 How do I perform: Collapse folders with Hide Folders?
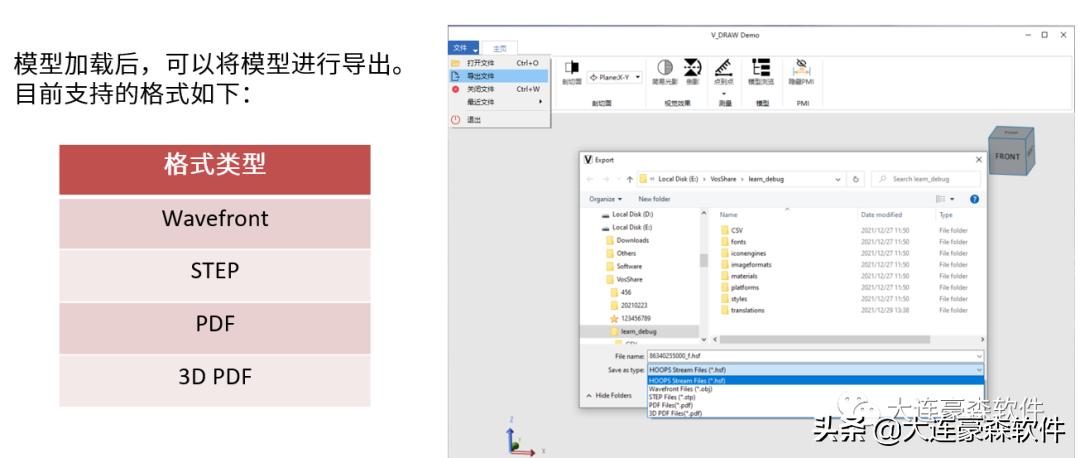click(x=608, y=396)
